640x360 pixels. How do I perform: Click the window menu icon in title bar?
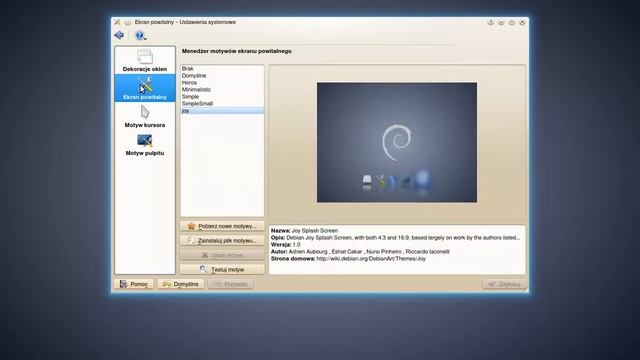pyautogui.click(x=117, y=22)
